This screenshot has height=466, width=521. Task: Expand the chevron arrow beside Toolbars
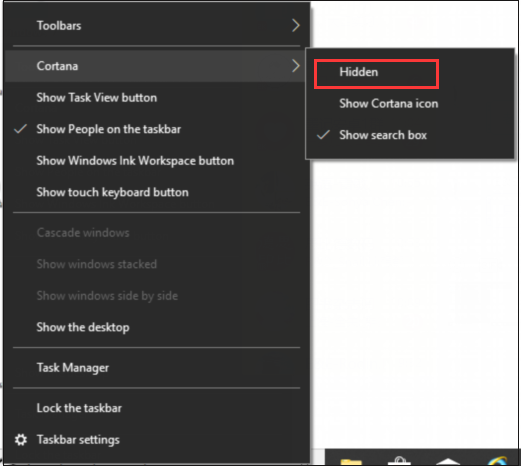point(295,26)
